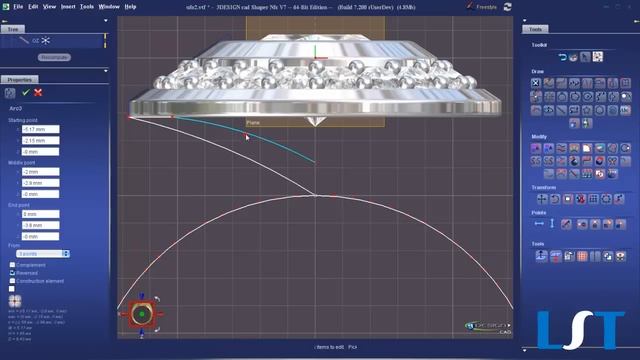Click the undo arrow in Toolkit

coord(562,57)
